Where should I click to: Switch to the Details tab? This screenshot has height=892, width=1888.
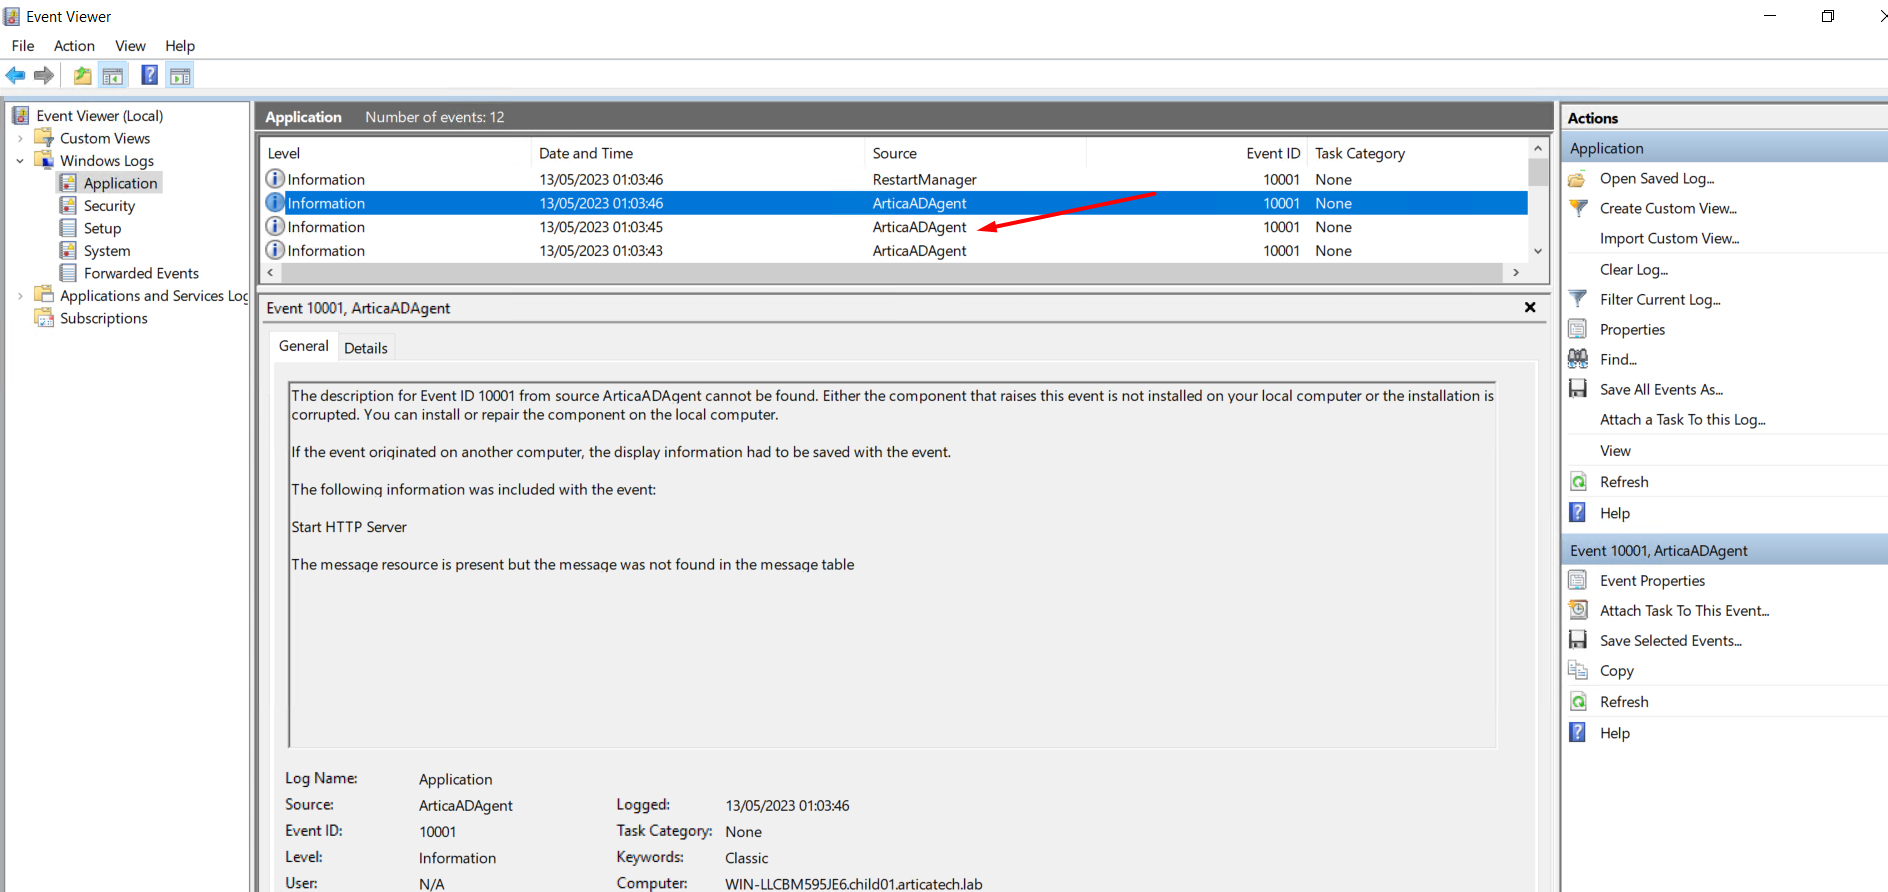pyautogui.click(x=366, y=348)
